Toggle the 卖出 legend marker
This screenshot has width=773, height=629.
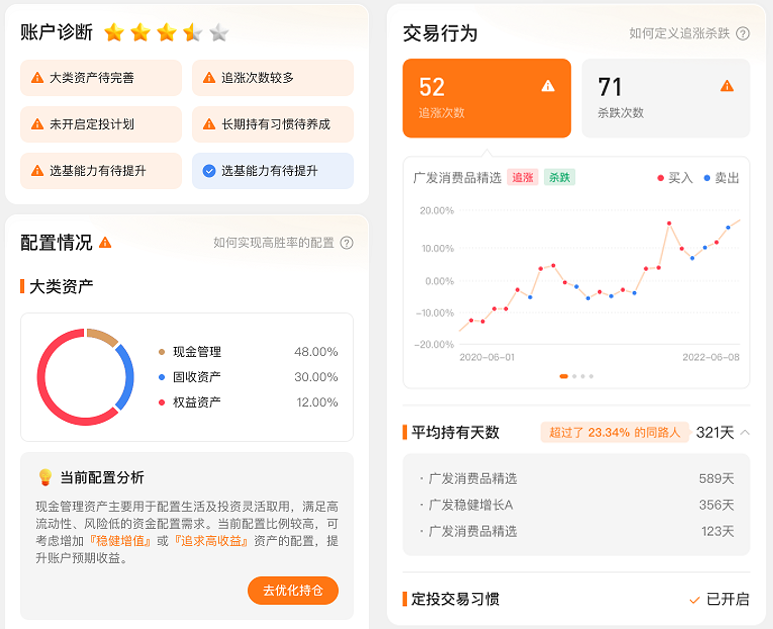pyautogui.click(x=707, y=178)
